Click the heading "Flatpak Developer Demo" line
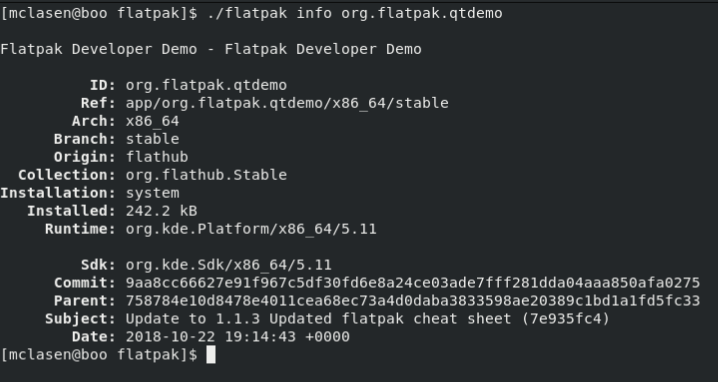 coord(211,49)
